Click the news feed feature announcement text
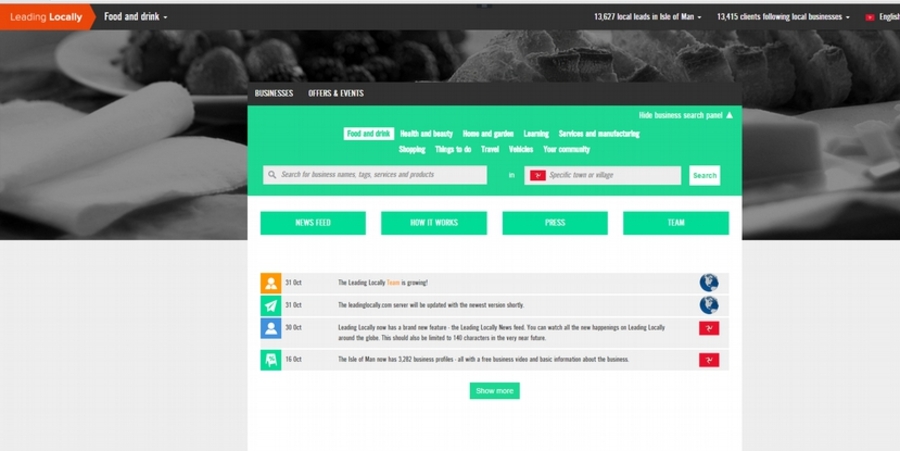The height and width of the screenshot is (451, 900). pos(501,332)
